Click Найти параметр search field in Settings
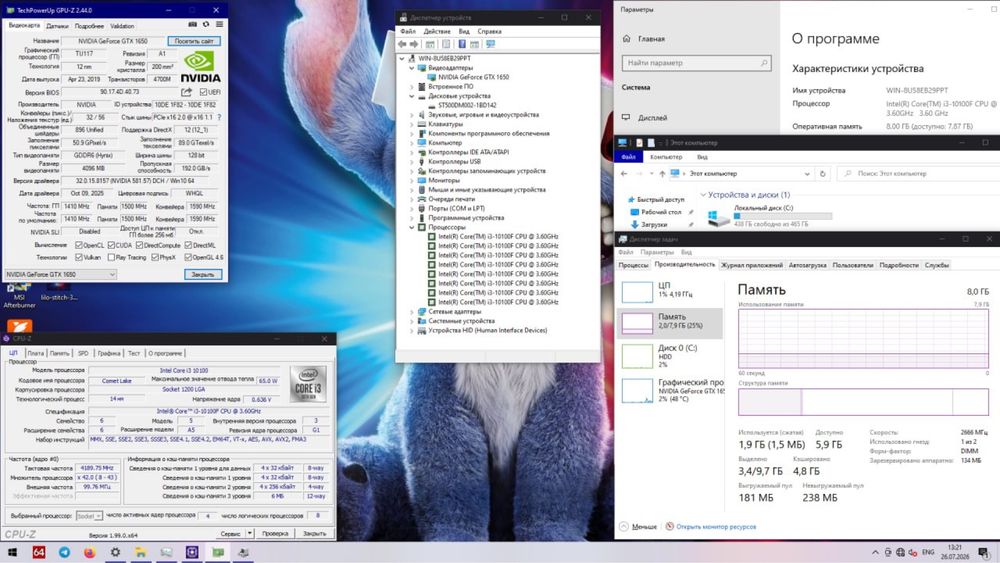The image size is (1000, 563). [696, 63]
